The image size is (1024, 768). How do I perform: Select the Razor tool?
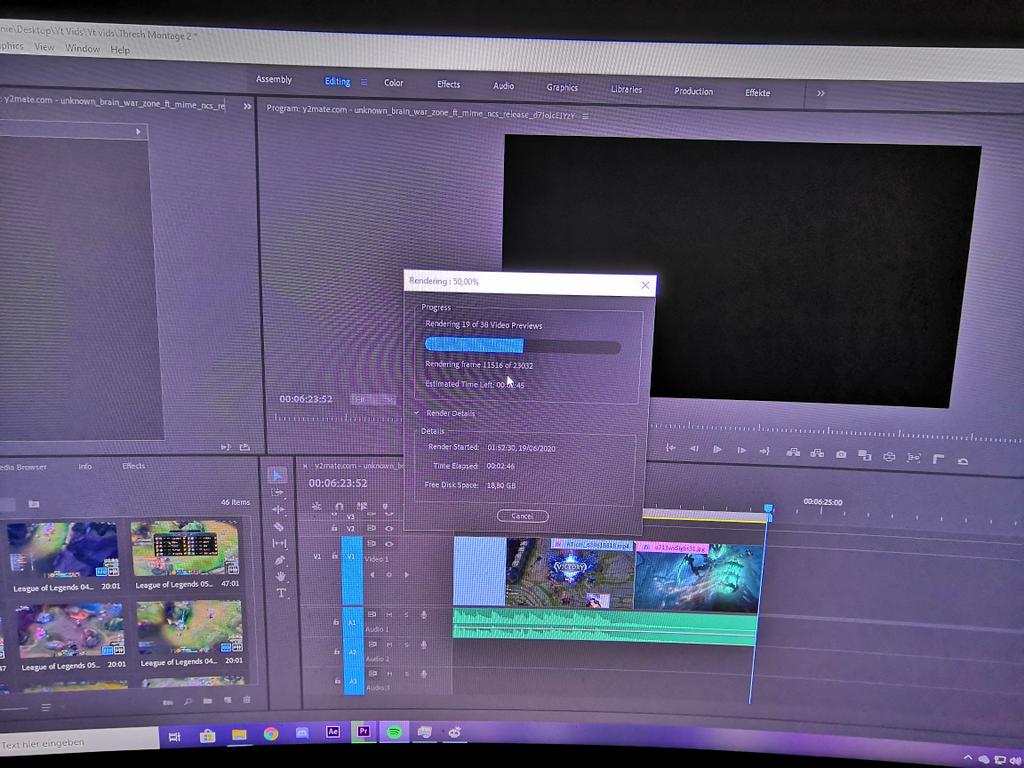(278, 526)
